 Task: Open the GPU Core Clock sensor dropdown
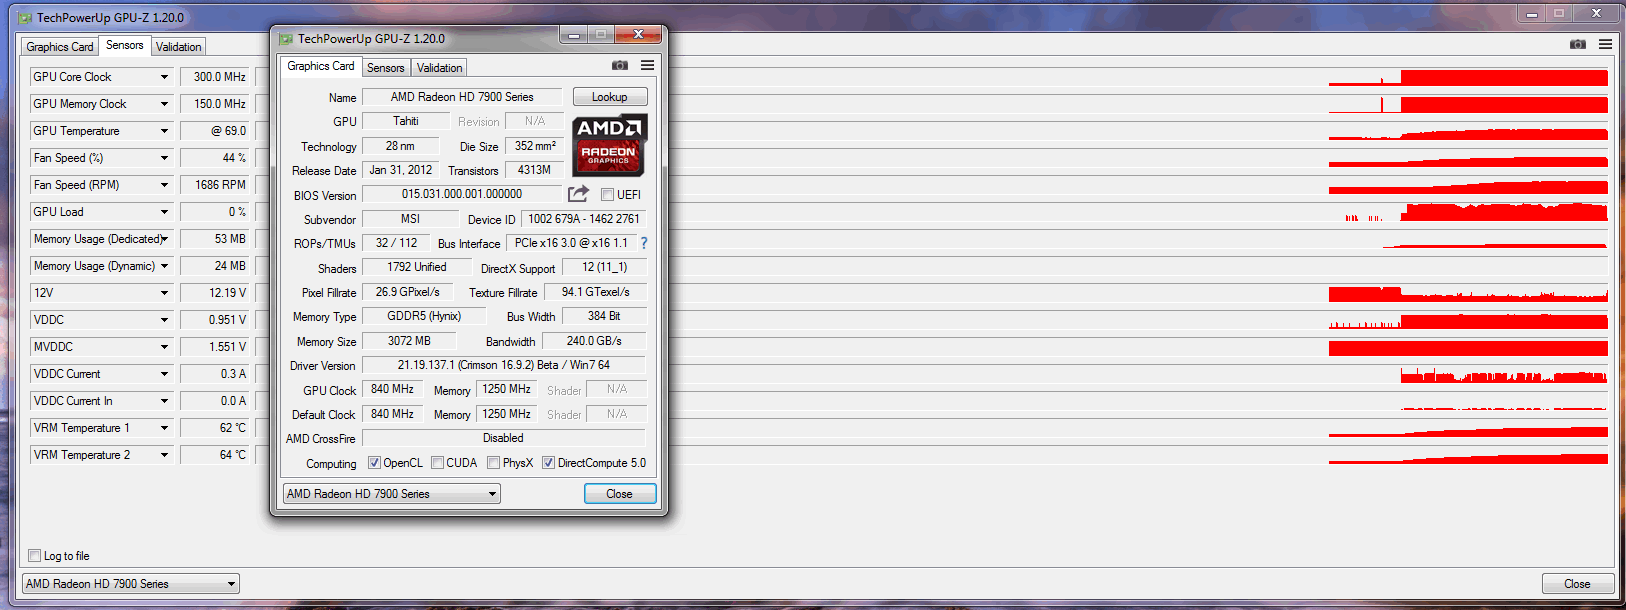point(165,77)
